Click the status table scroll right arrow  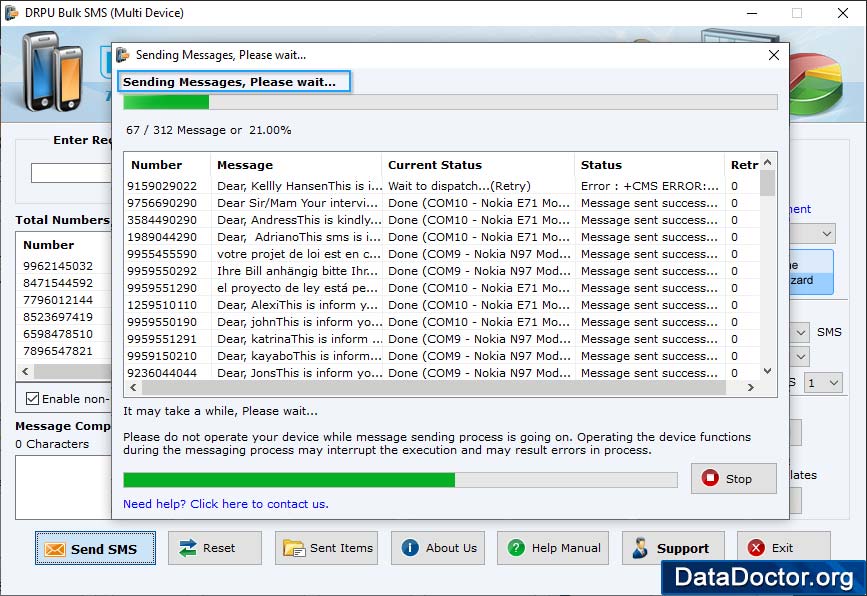point(750,388)
